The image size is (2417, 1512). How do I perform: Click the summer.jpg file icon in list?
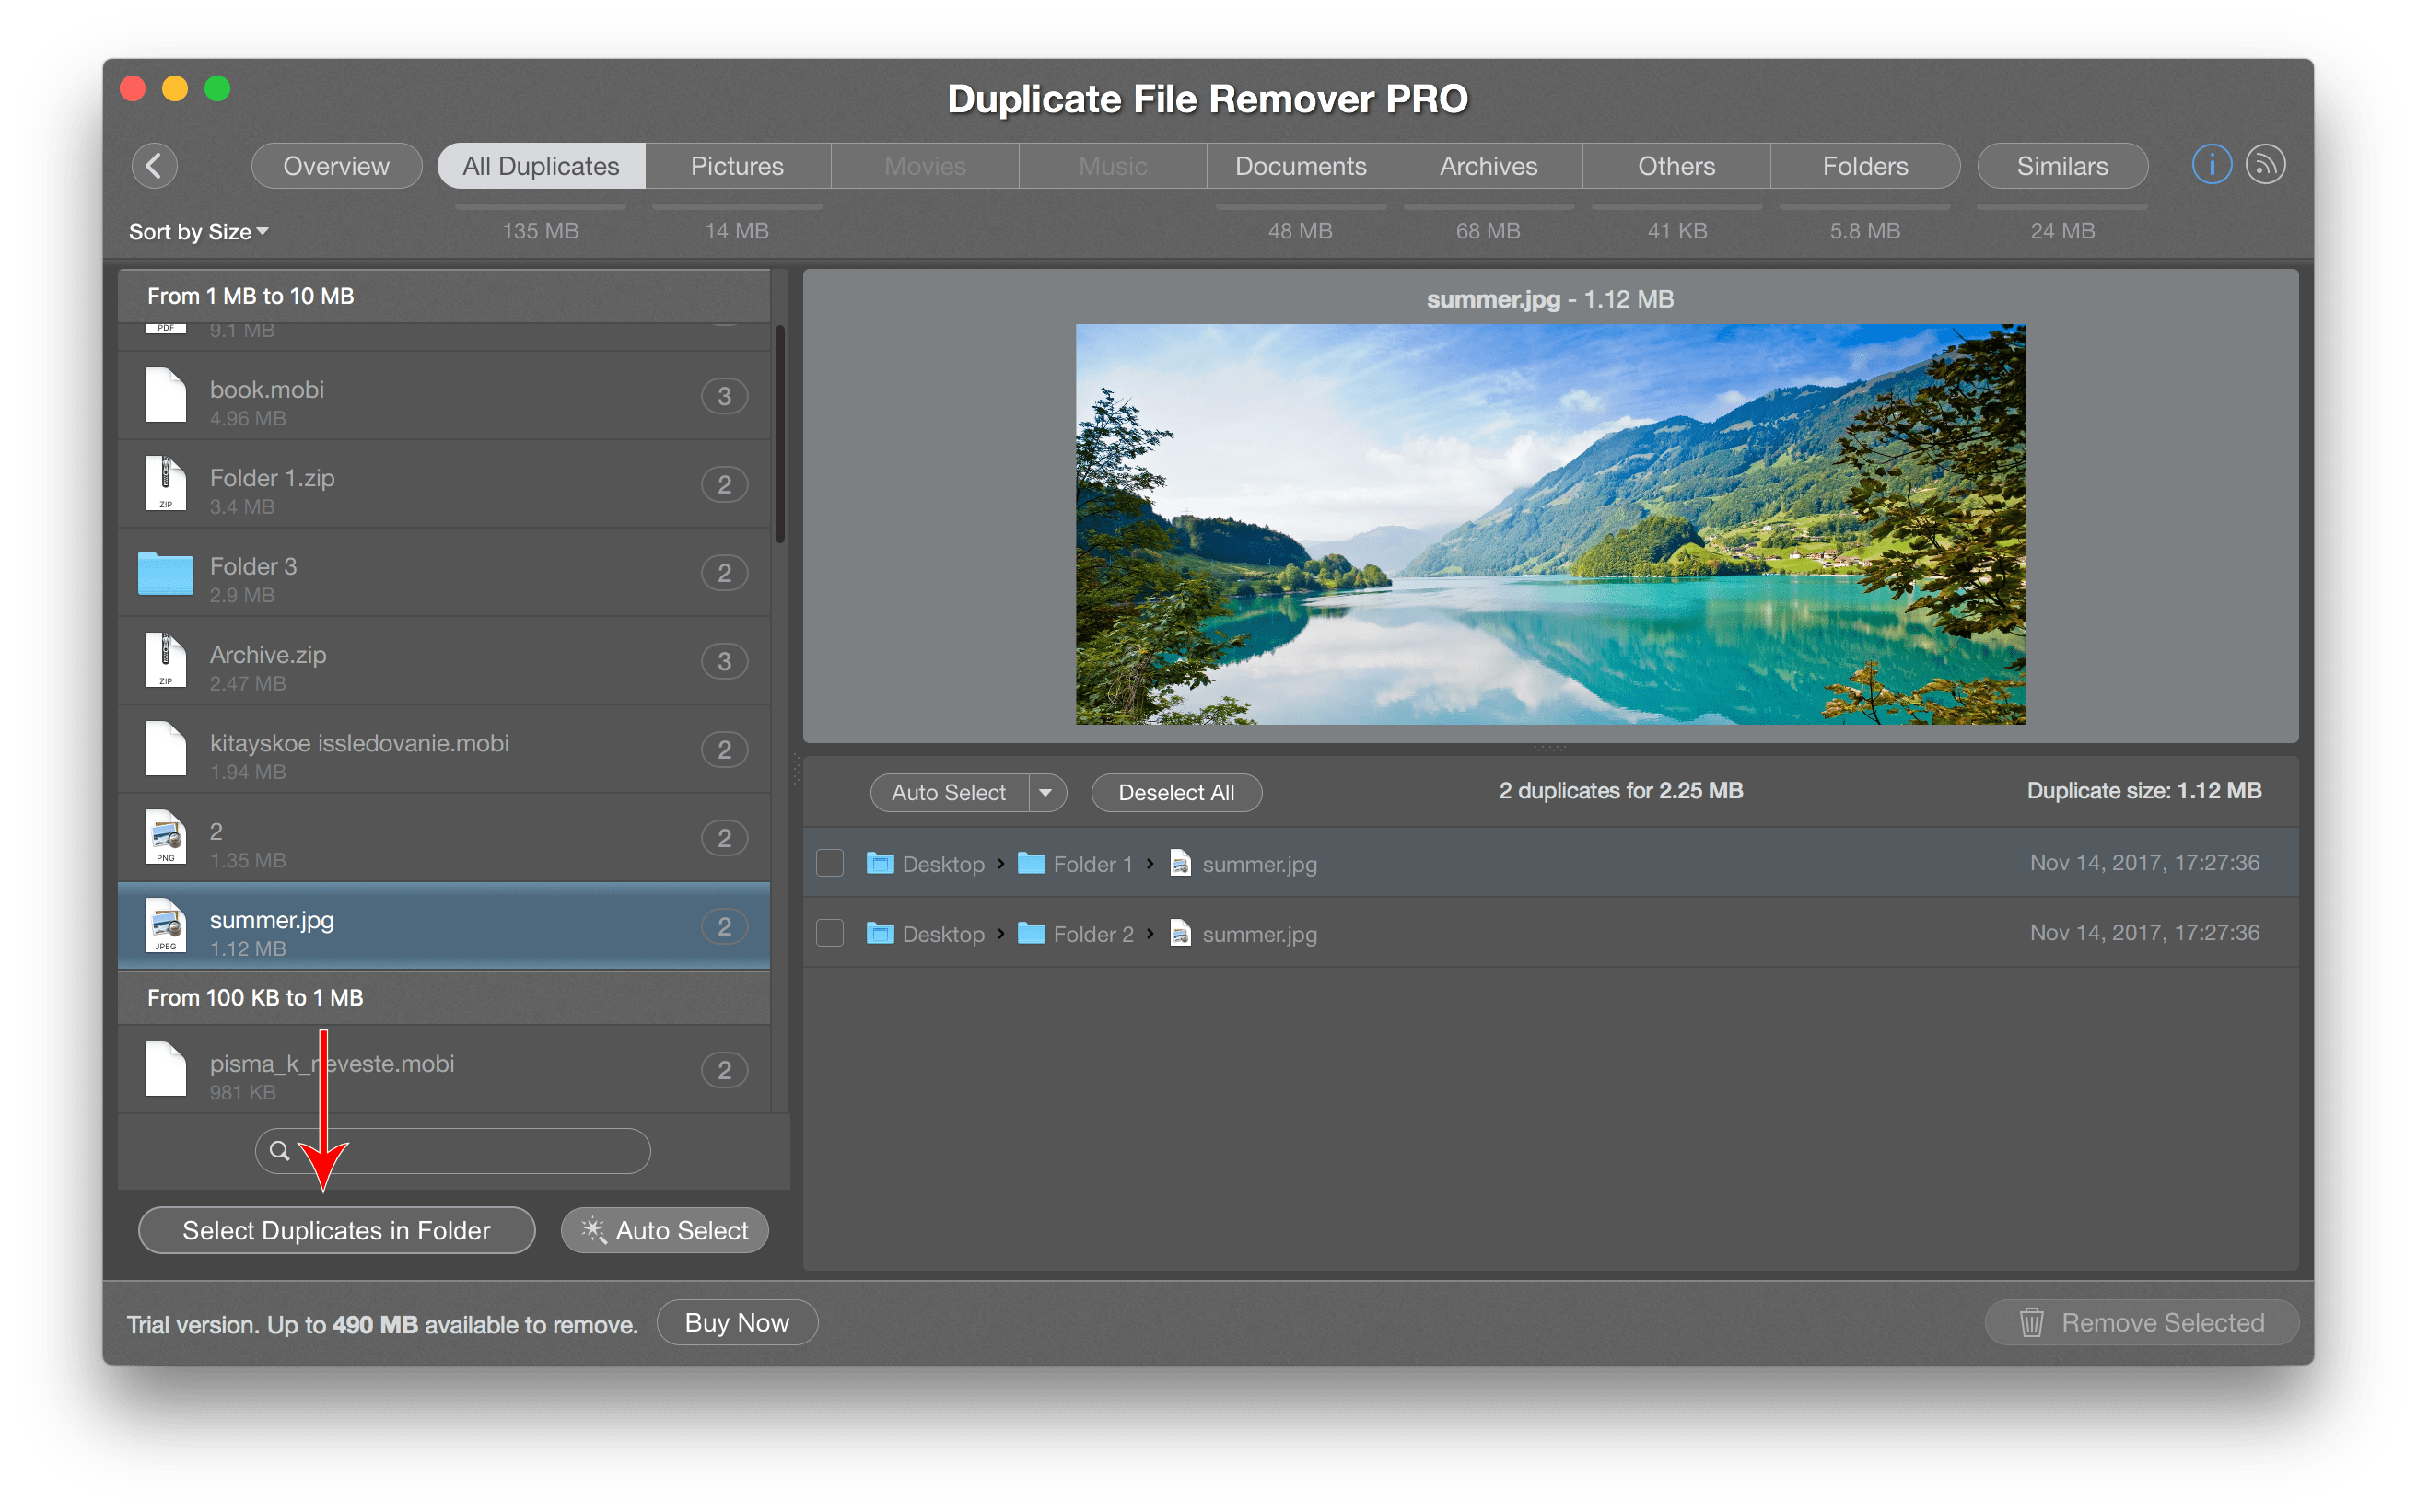[x=164, y=930]
